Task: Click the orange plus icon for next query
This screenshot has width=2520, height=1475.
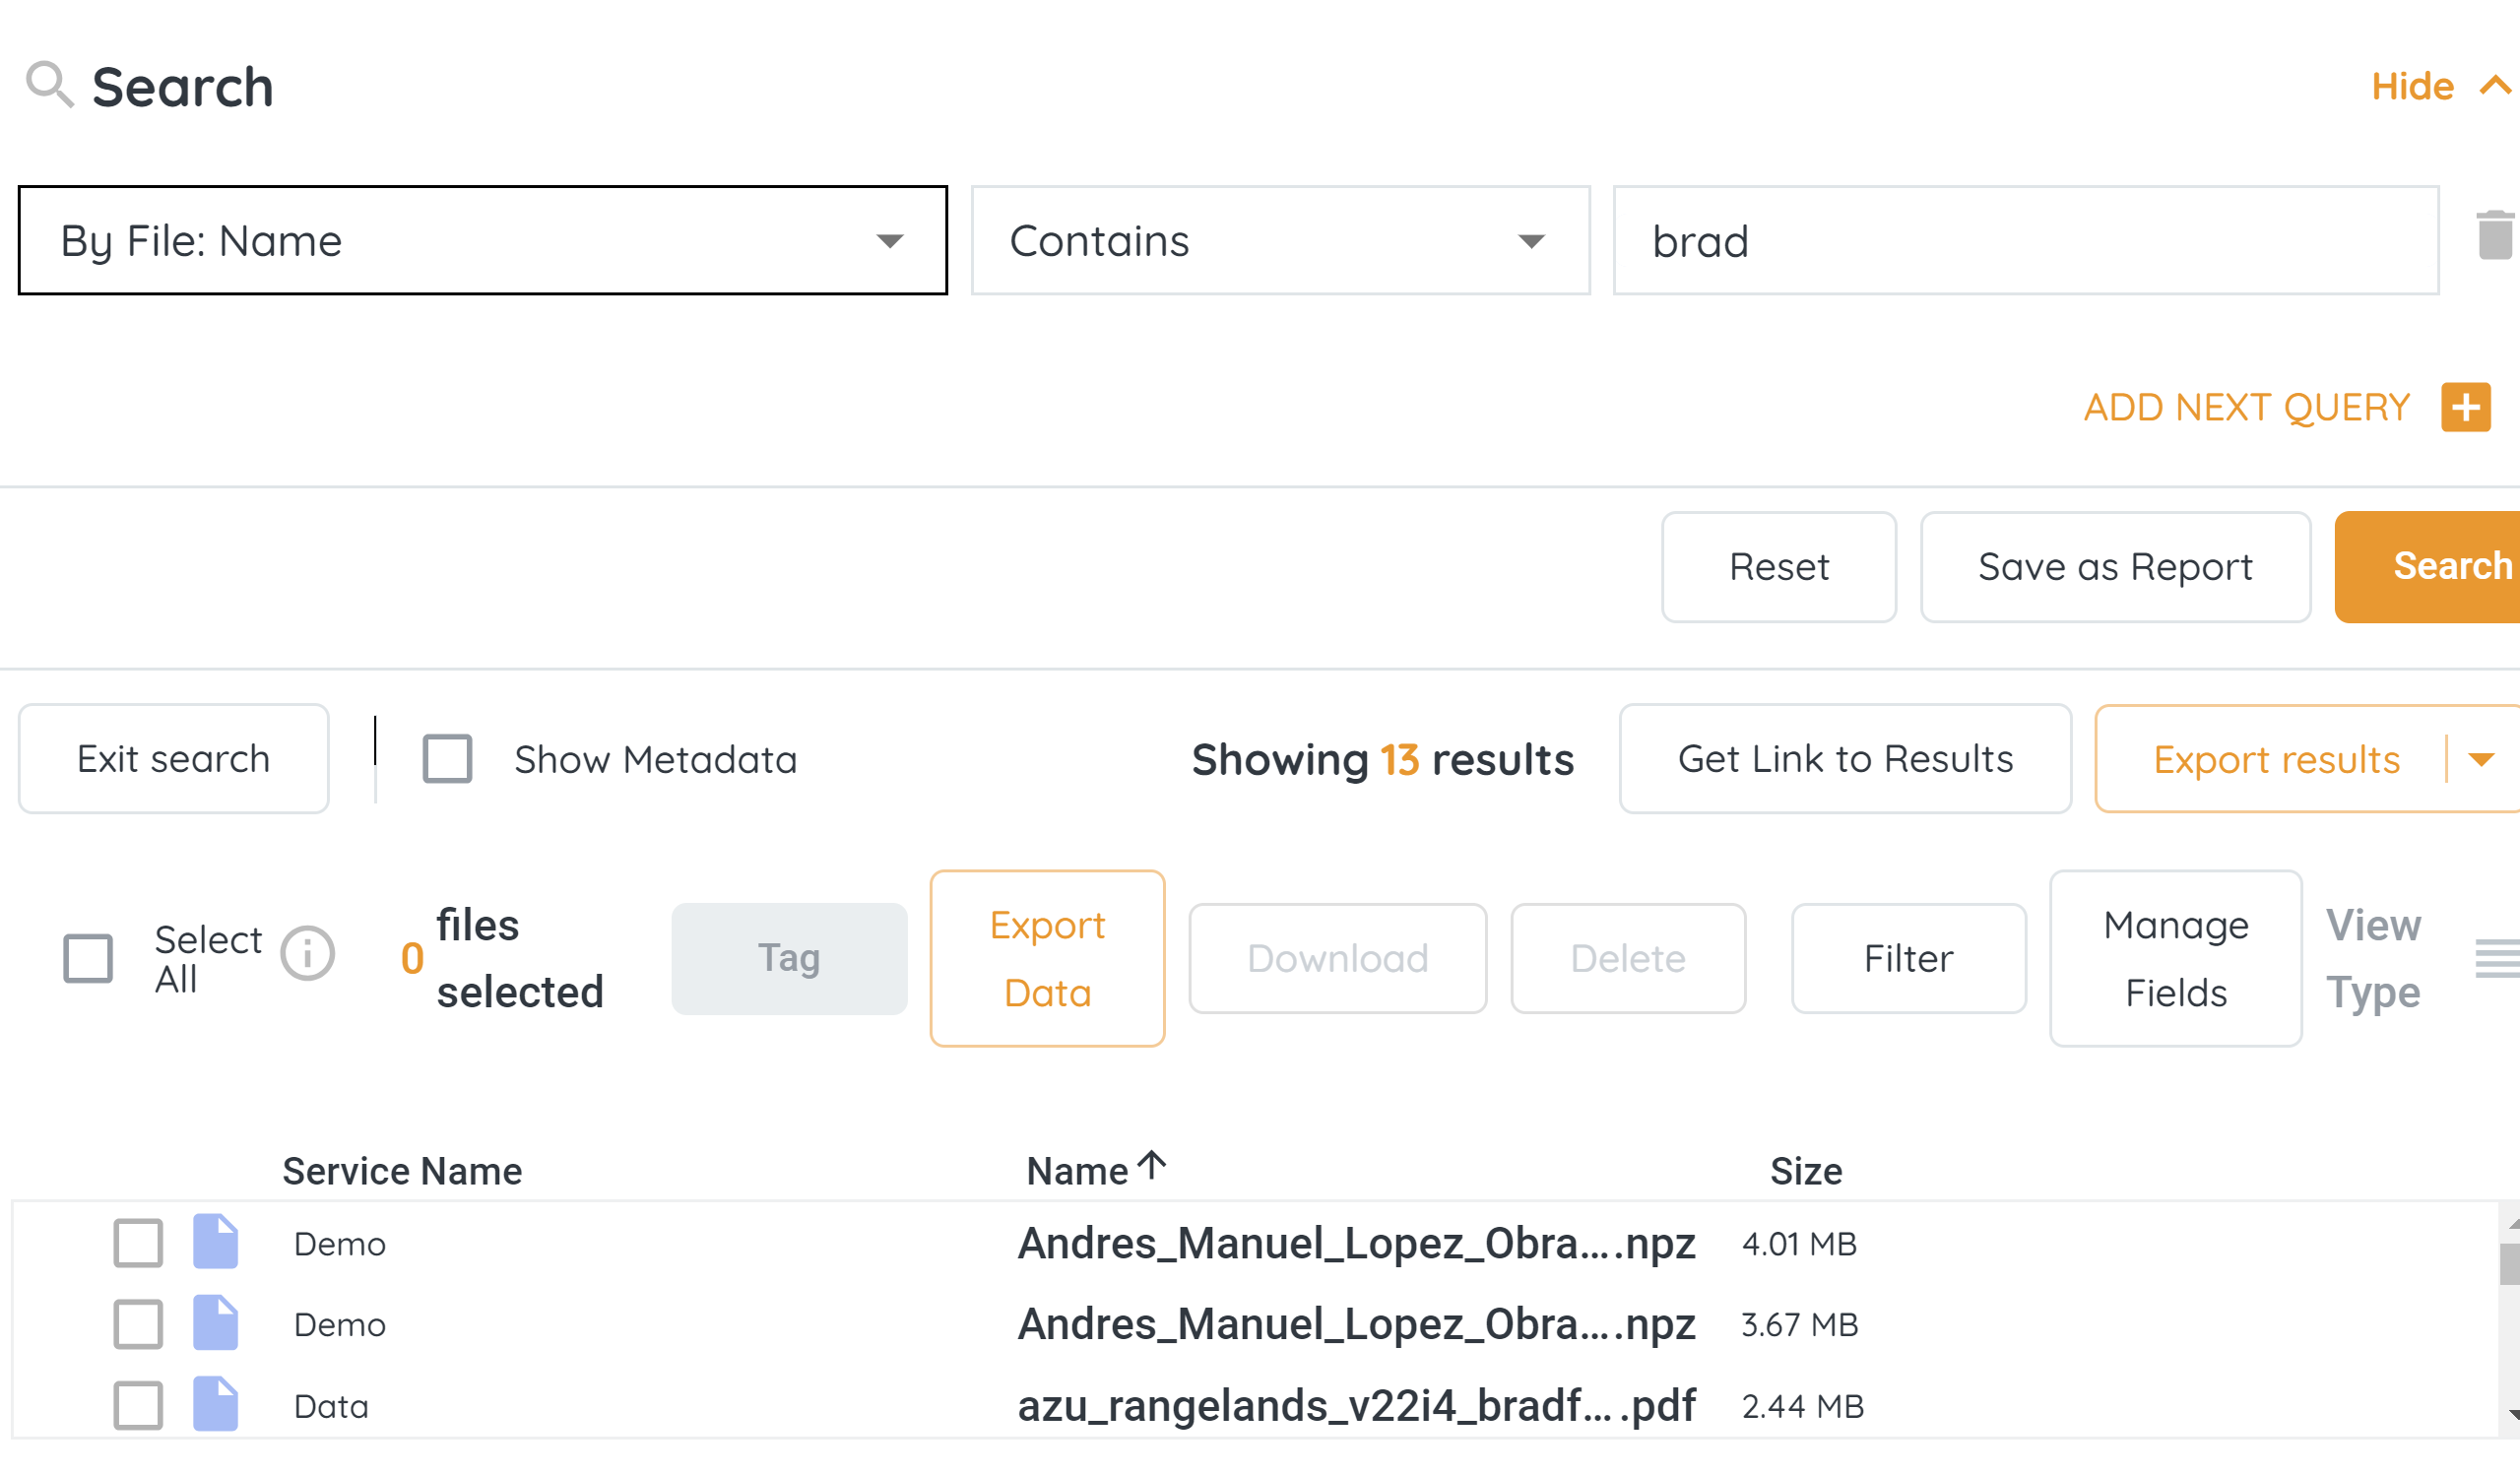Action: pyautogui.click(x=2465, y=407)
